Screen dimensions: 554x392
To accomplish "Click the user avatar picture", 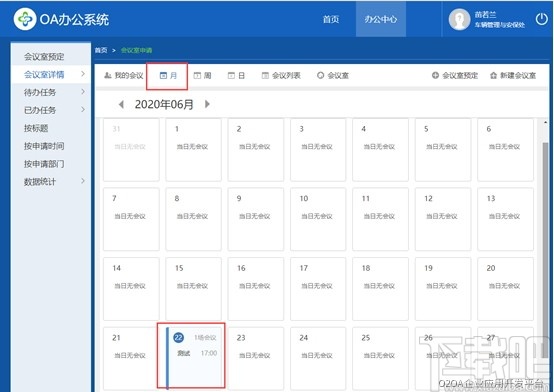I will [x=459, y=19].
